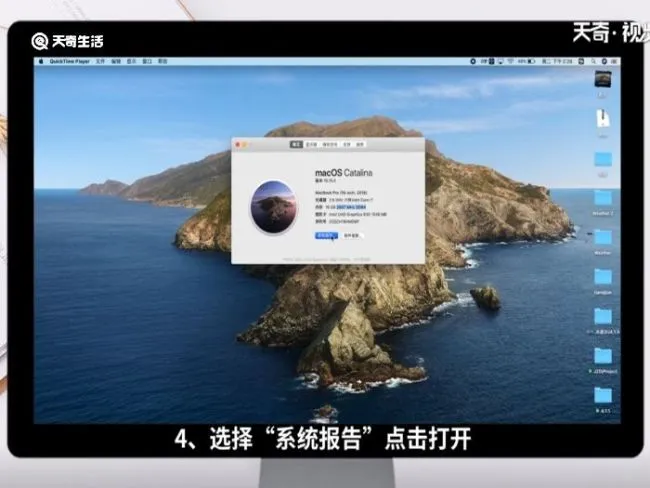650x488 pixels.
Task: Click the Wi-Fi status icon in menu bar
Action: [x=510, y=61]
